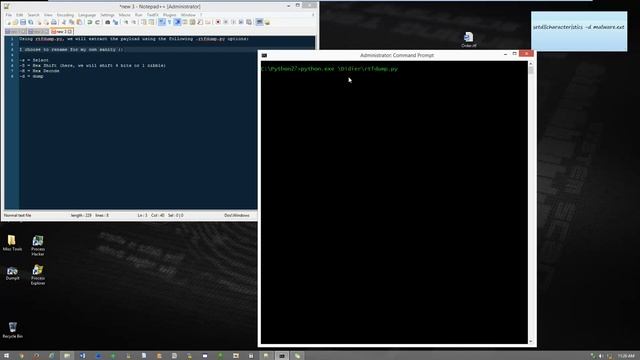Screen dimensions: 640x360
Task: Click the Command Prompt scrollbar up arrow
Action: 531,63
